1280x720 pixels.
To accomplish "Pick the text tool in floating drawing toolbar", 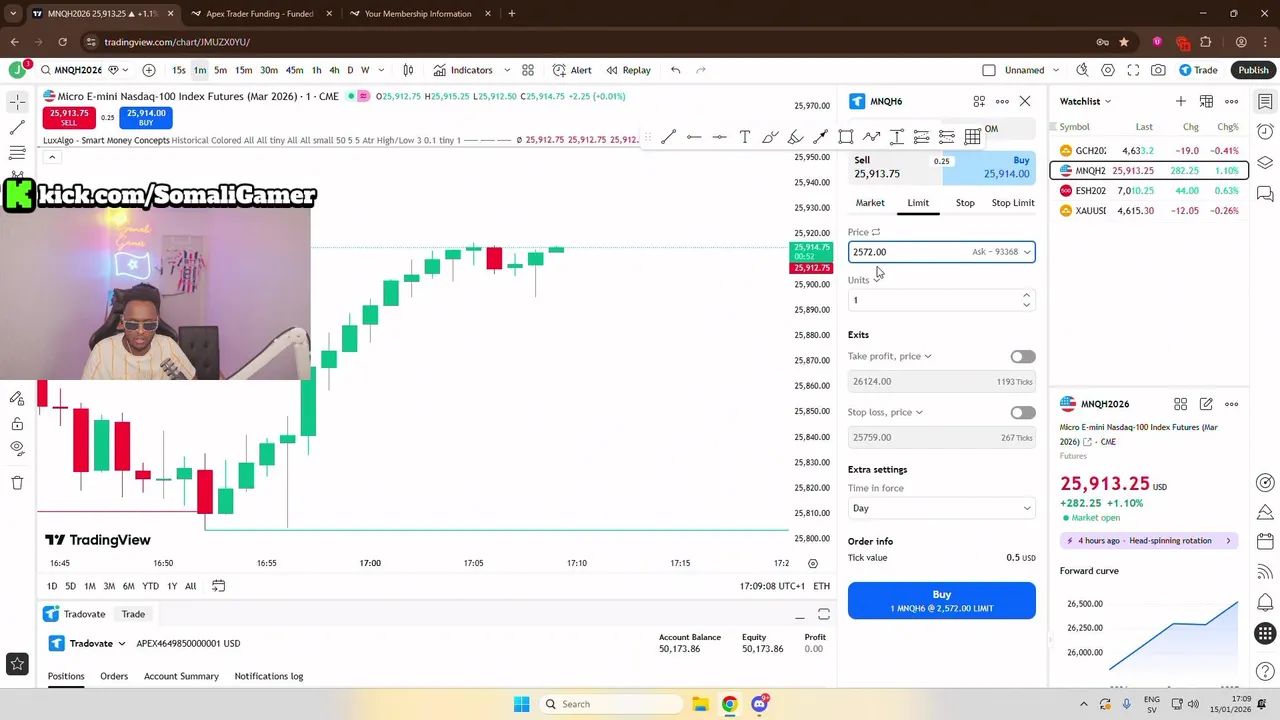I will (745, 137).
